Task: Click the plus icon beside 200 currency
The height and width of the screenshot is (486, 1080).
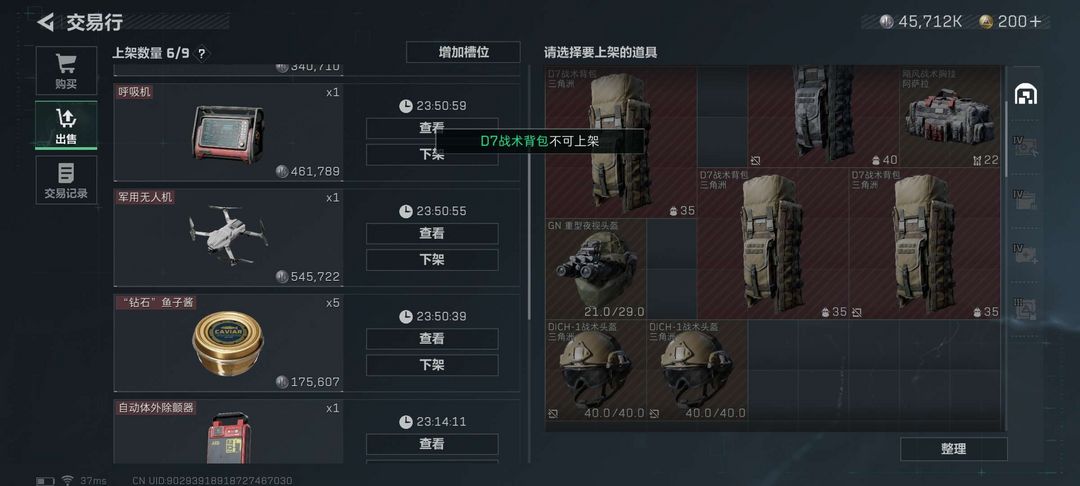Action: tap(1035, 22)
